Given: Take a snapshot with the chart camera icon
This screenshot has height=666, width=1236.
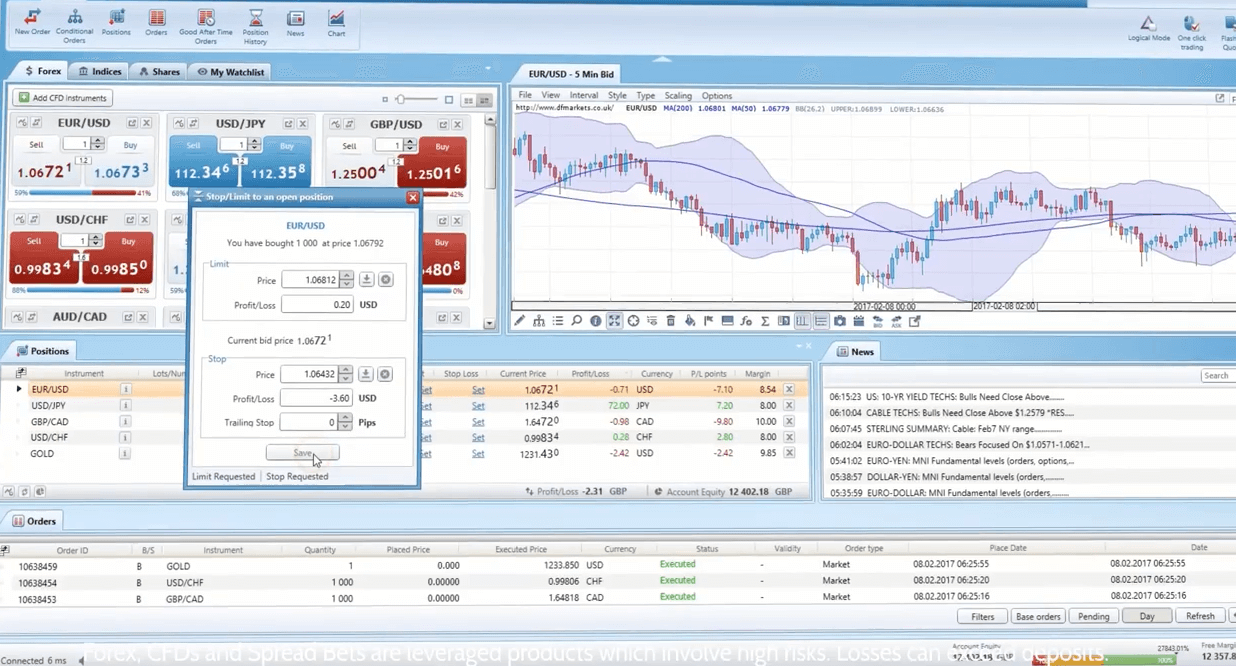Looking at the screenshot, I should pos(840,321).
